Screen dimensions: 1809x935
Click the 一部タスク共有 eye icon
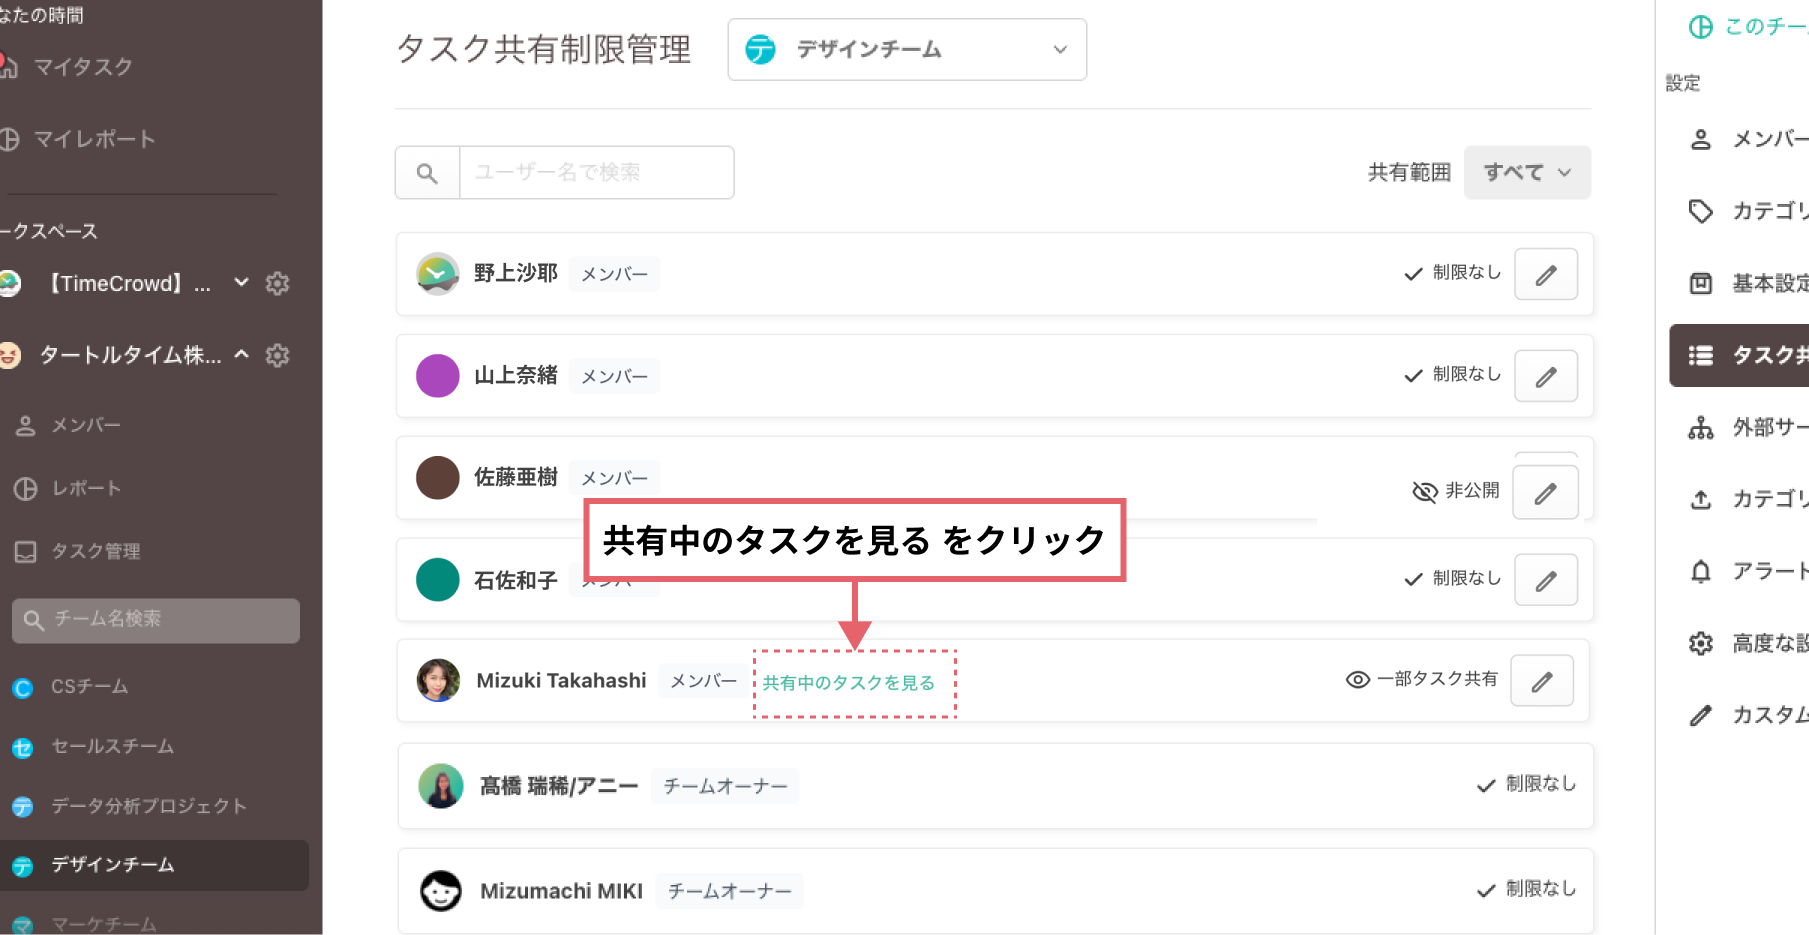click(x=1357, y=680)
